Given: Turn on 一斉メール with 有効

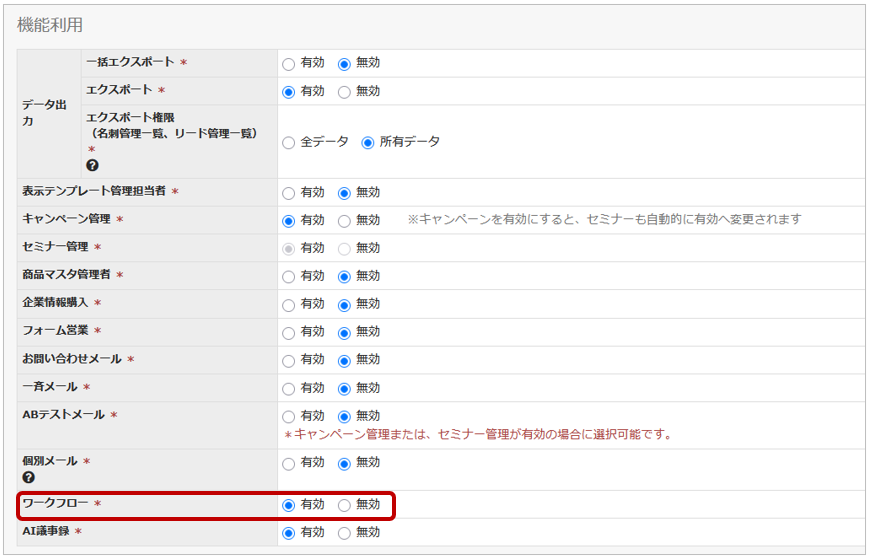Looking at the screenshot, I should pos(289,388).
